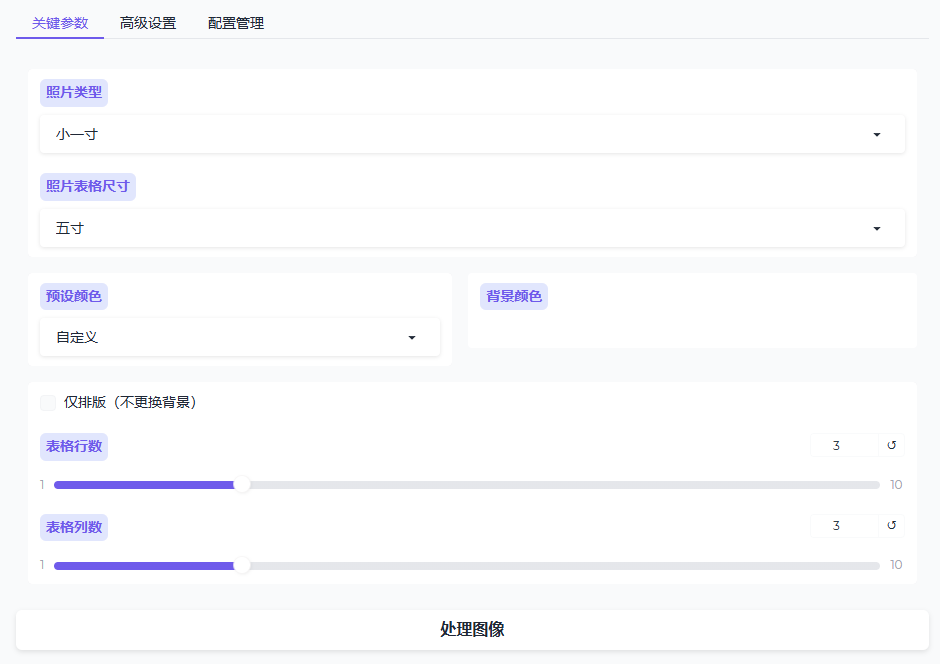The height and width of the screenshot is (664, 940).
Task: Click the 预设颜色 dropdown arrow icon
Action: pos(412,338)
